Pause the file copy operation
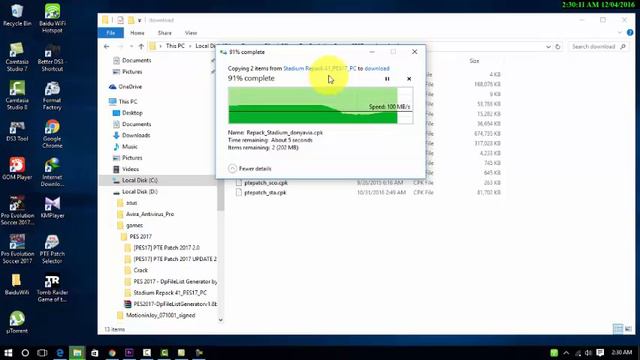This screenshot has height=360, width=640. 387,79
